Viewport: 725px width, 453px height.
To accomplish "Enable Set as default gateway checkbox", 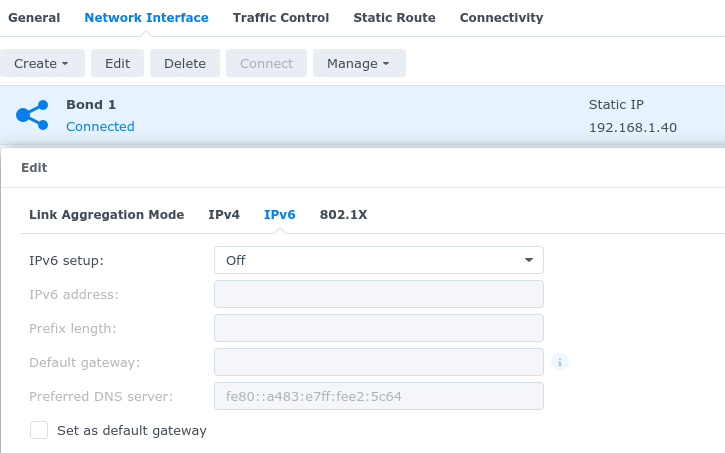I will point(39,430).
